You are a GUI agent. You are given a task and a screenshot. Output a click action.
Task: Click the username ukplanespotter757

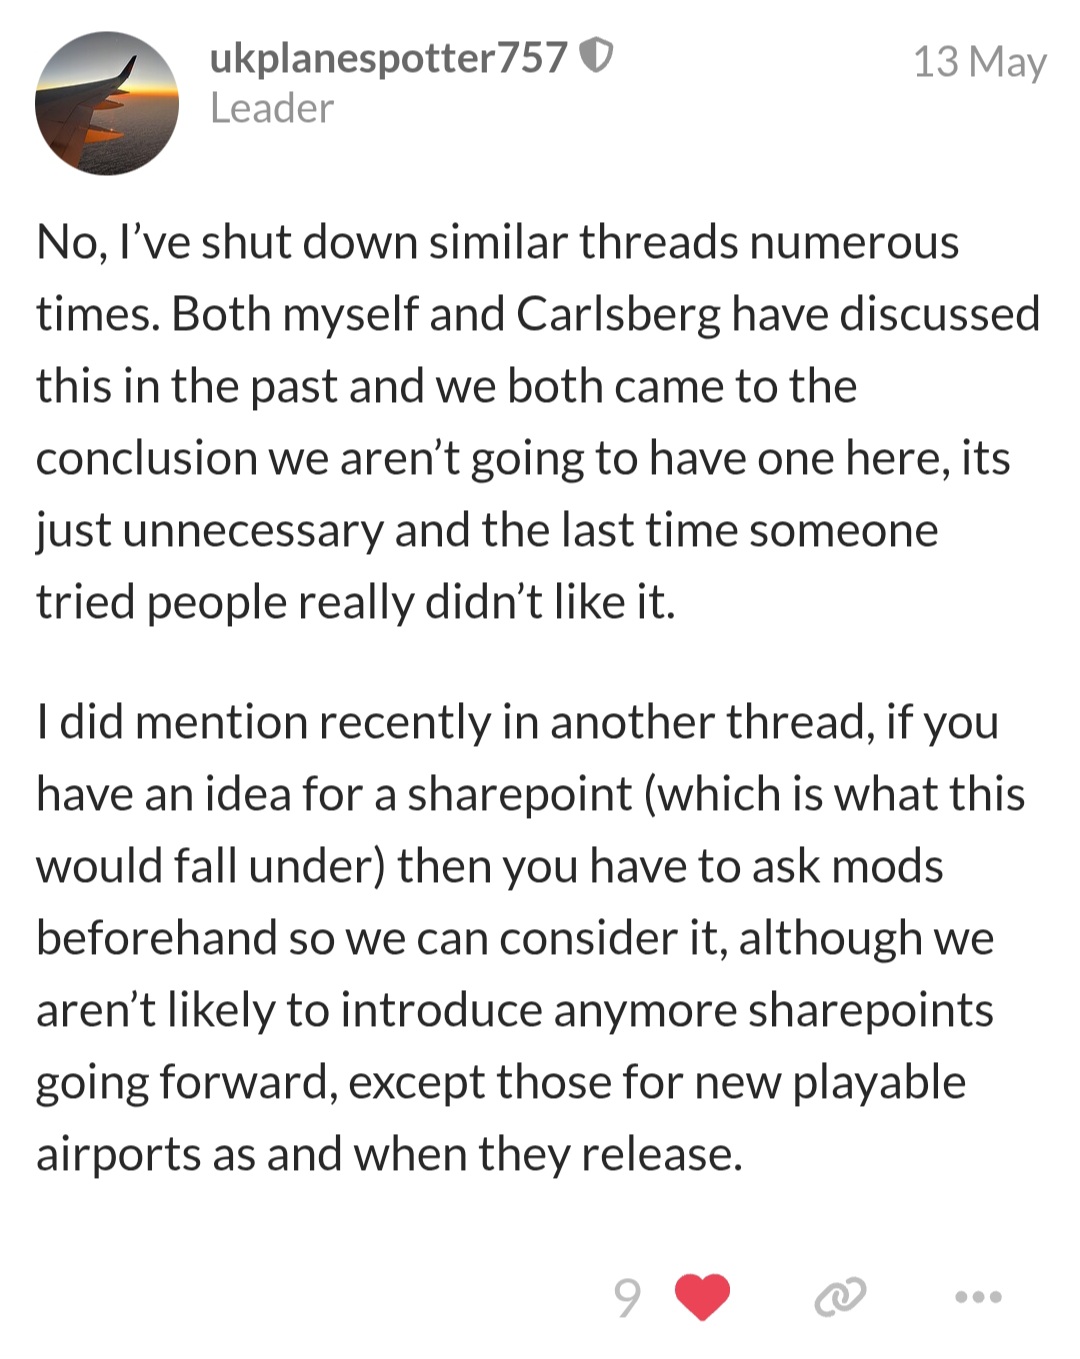(389, 58)
